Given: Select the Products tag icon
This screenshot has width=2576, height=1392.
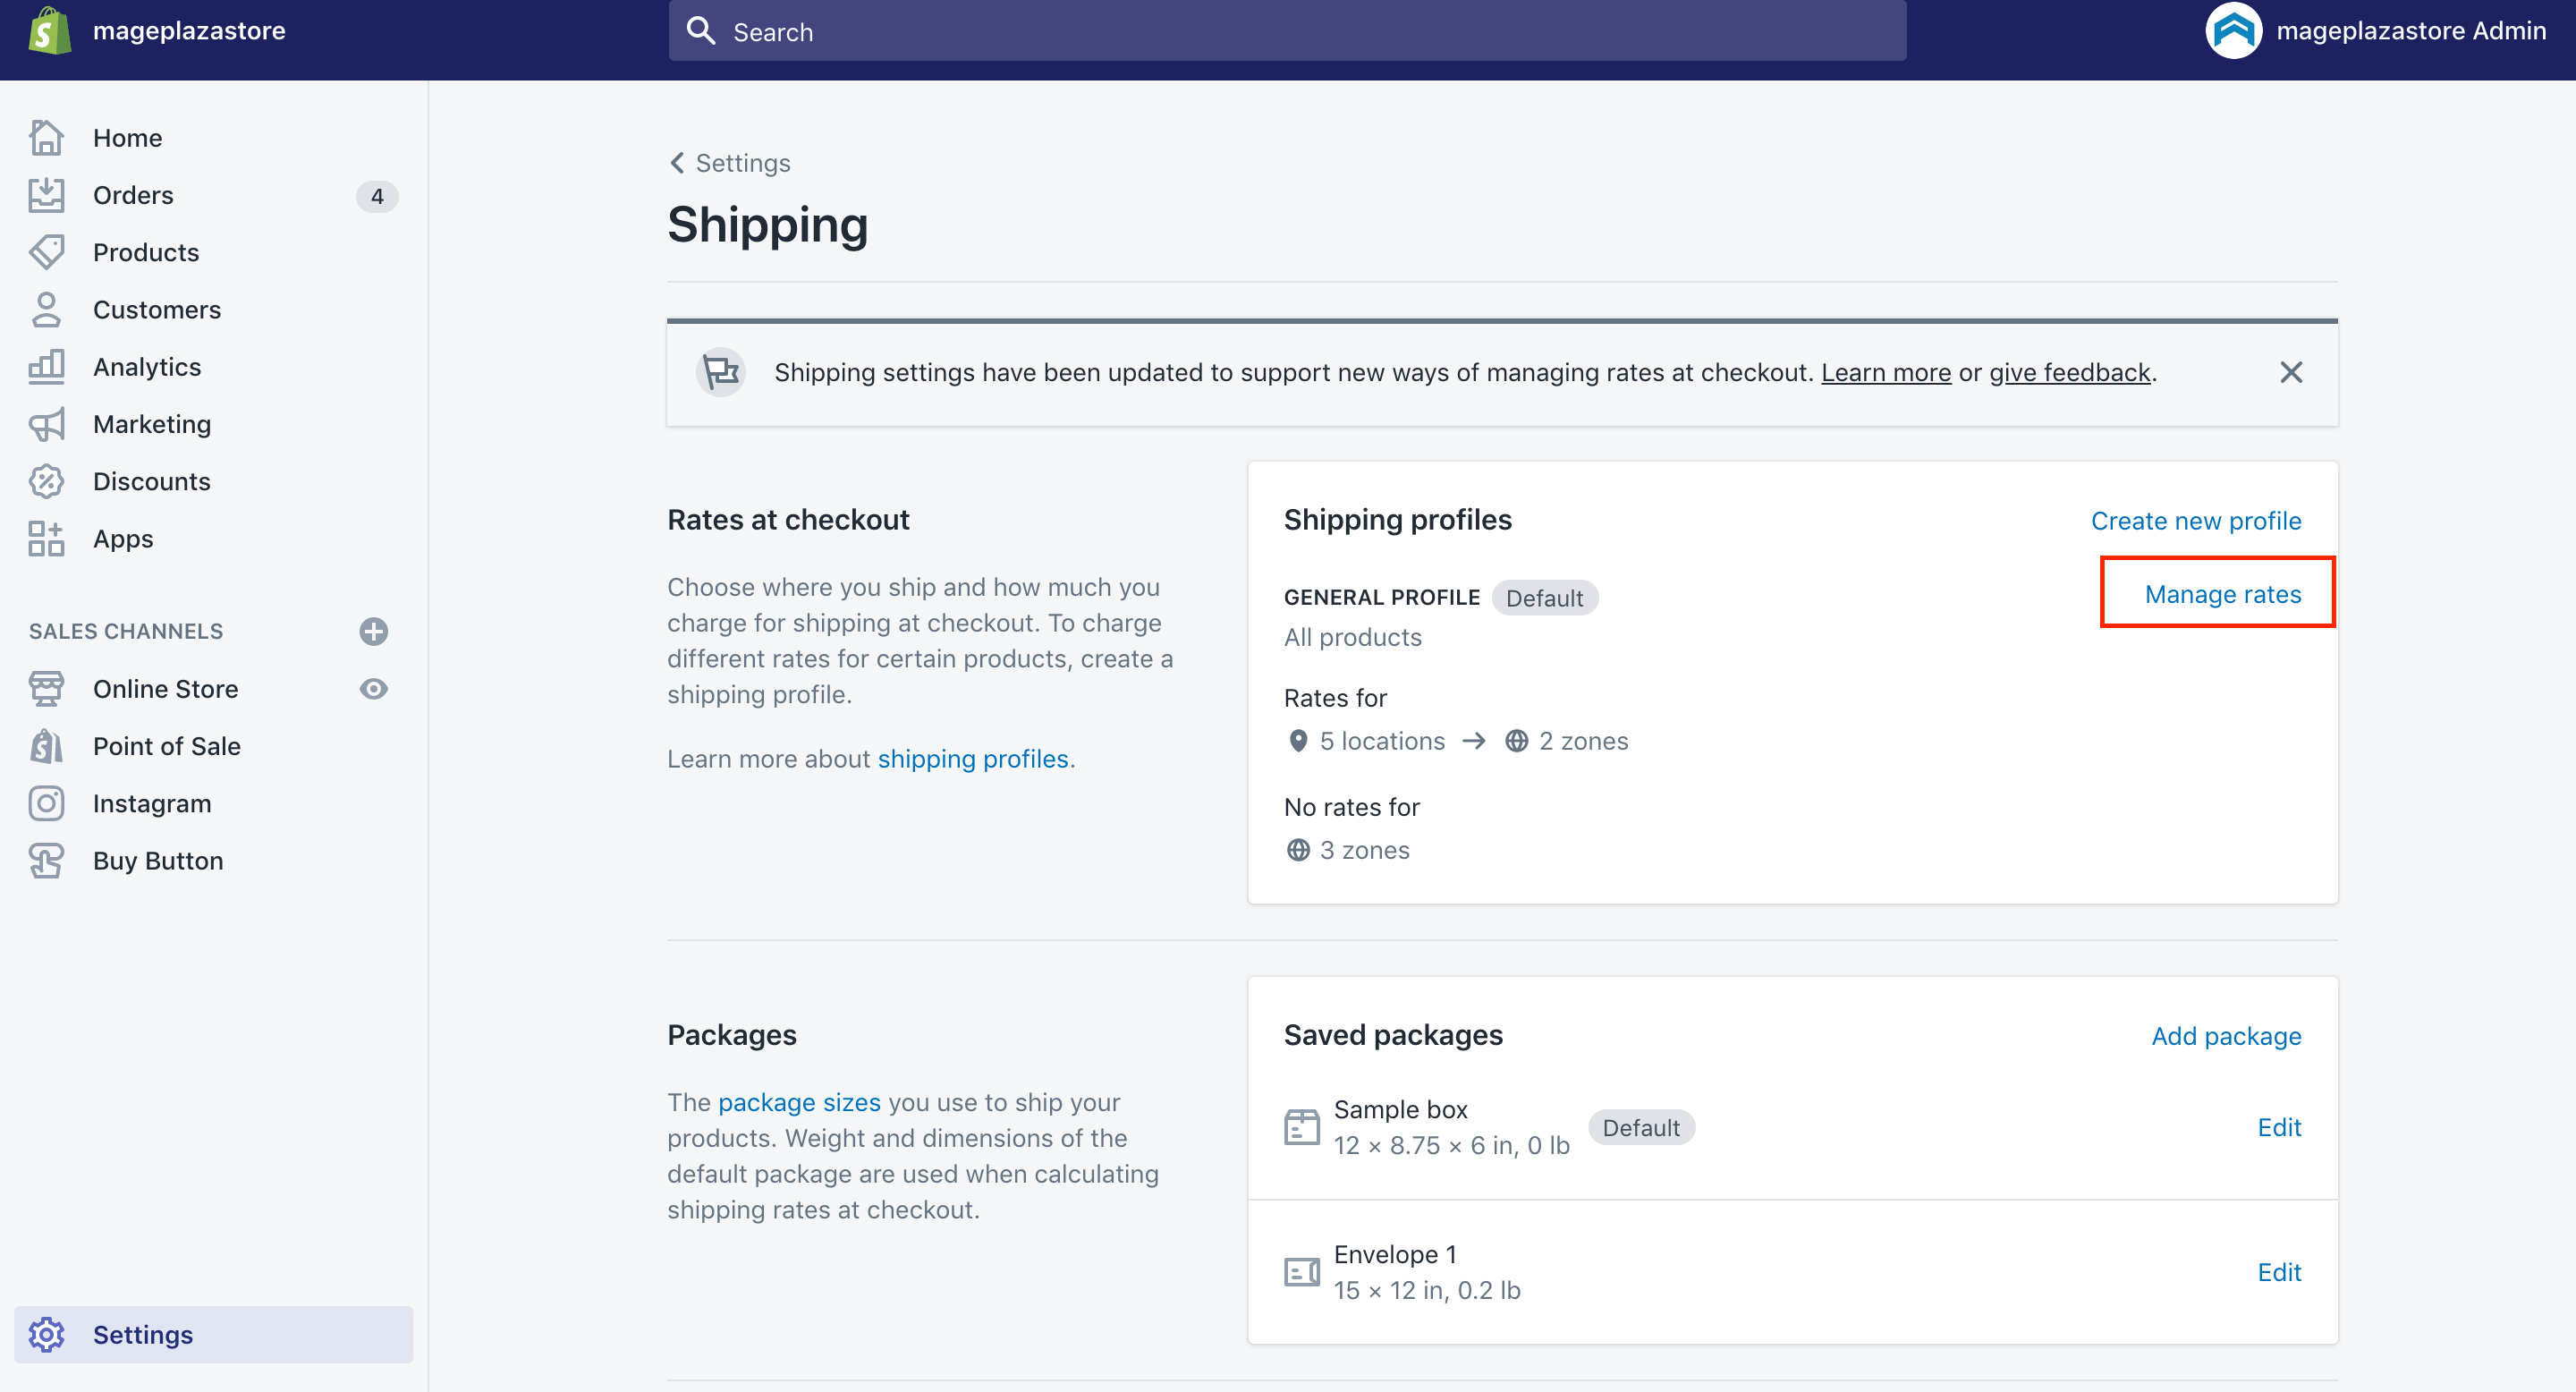Looking at the screenshot, I should [47, 252].
